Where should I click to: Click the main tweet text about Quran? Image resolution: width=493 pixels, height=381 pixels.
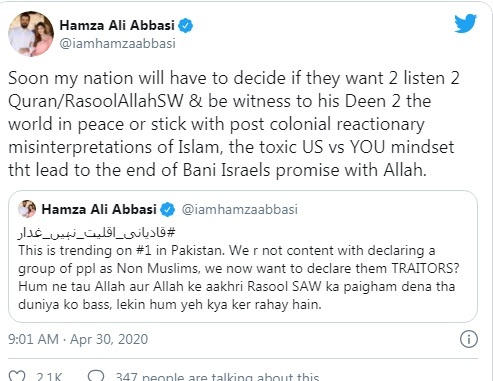tap(234, 124)
